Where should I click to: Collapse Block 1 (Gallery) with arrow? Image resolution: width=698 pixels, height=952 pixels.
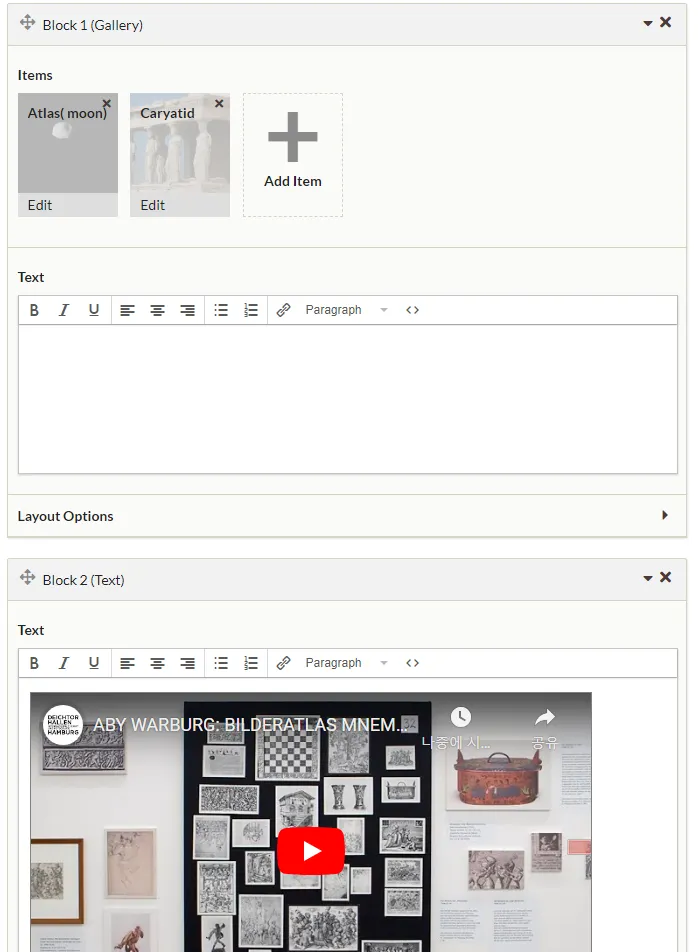click(648, 23)
